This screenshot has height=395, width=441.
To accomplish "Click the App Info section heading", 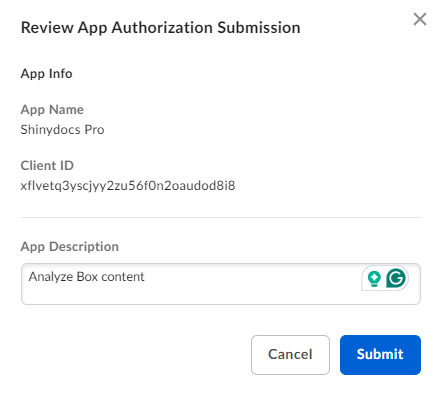I will click(x=46, y=74).
